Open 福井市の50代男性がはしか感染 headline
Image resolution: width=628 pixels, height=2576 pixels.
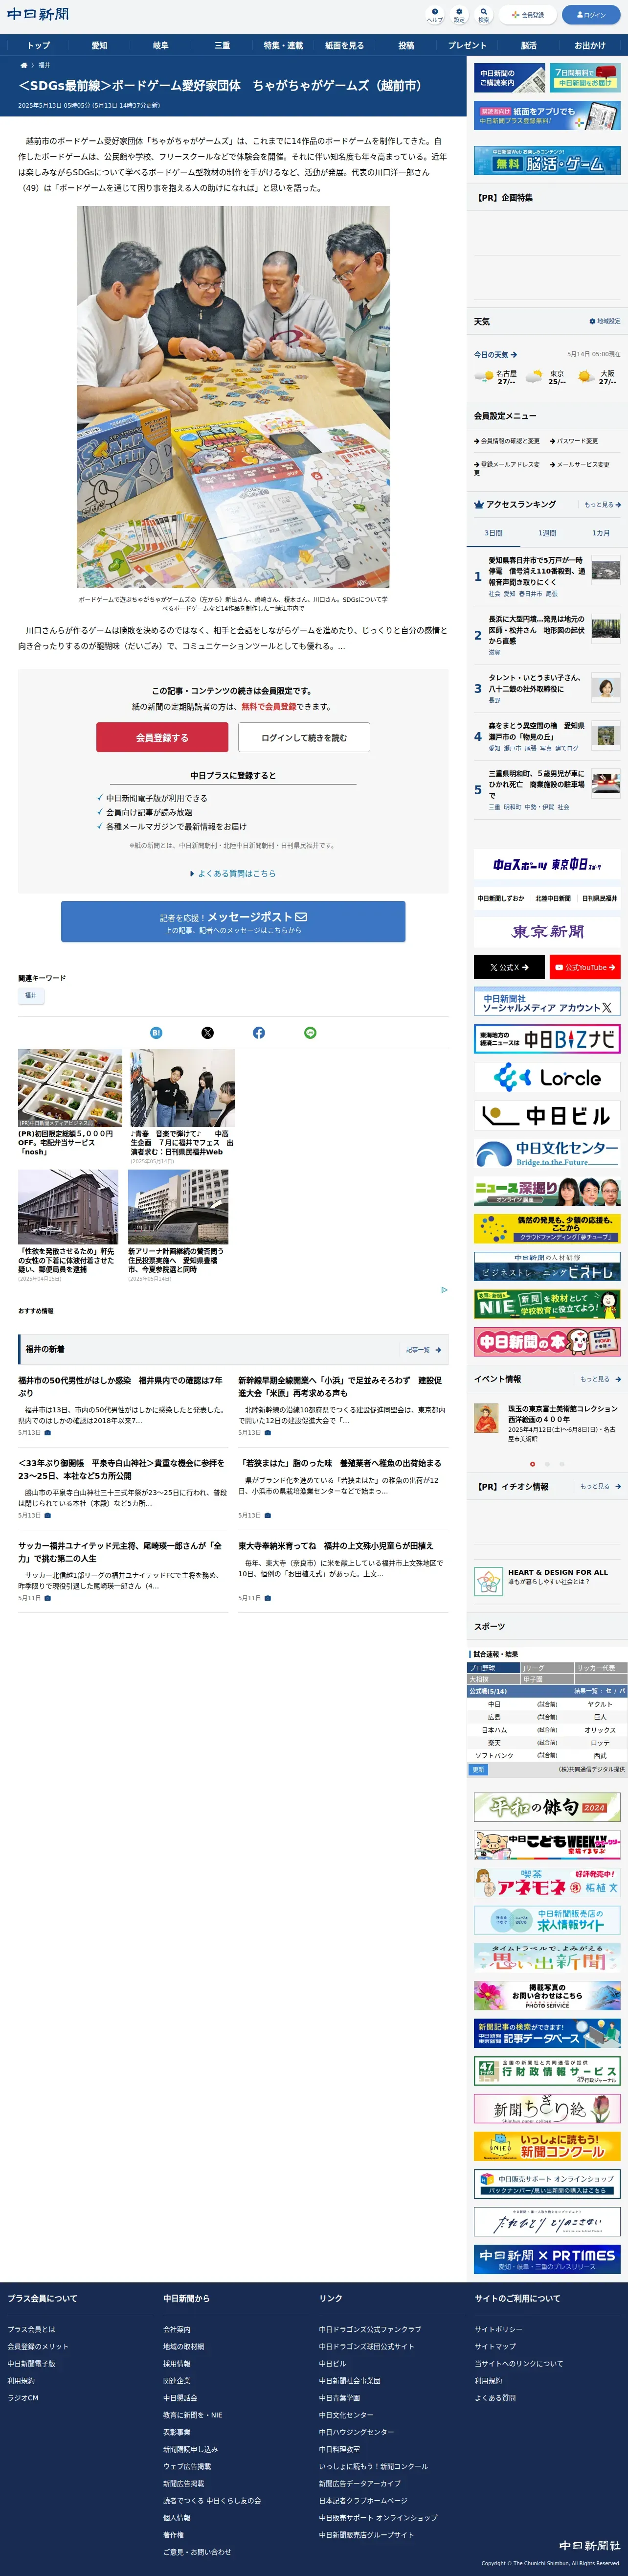pos(120,1386)
